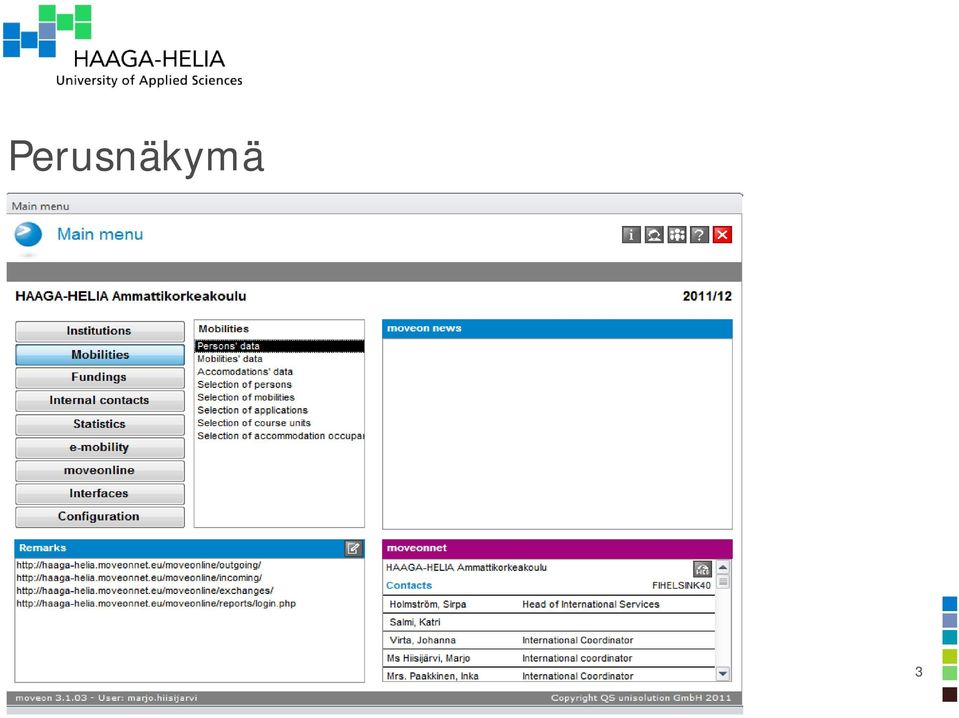Click the moveon 3.1.03 user status text
This screenshot has width=959, height=718.
click(106, 698)
